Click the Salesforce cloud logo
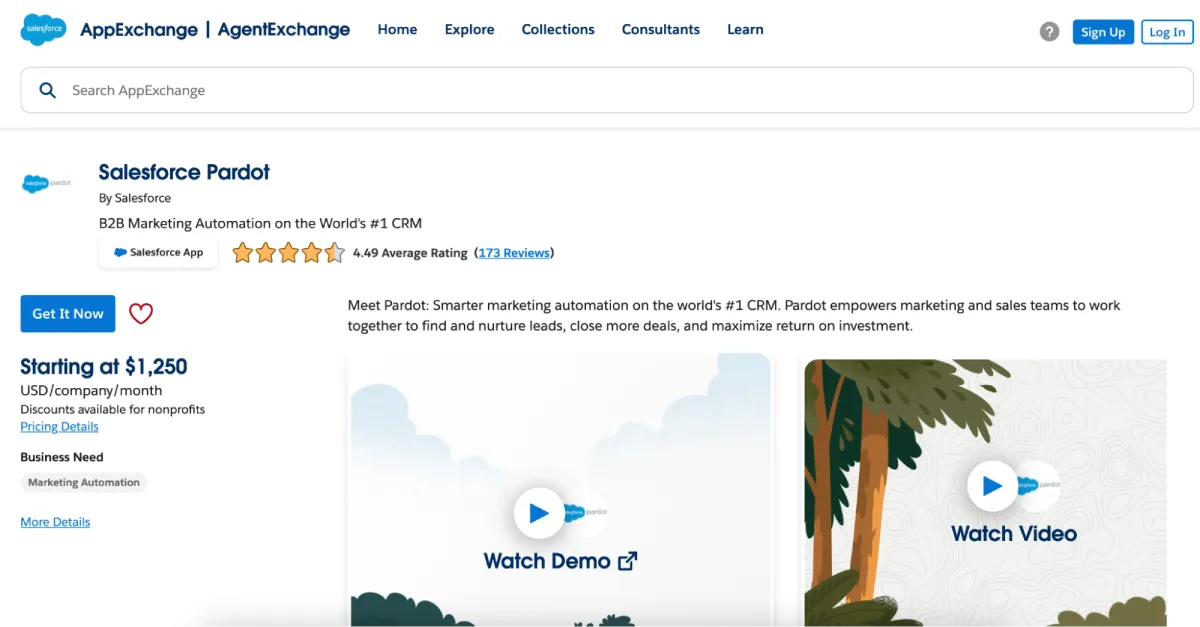1200x627 pixels. (41, 29)
